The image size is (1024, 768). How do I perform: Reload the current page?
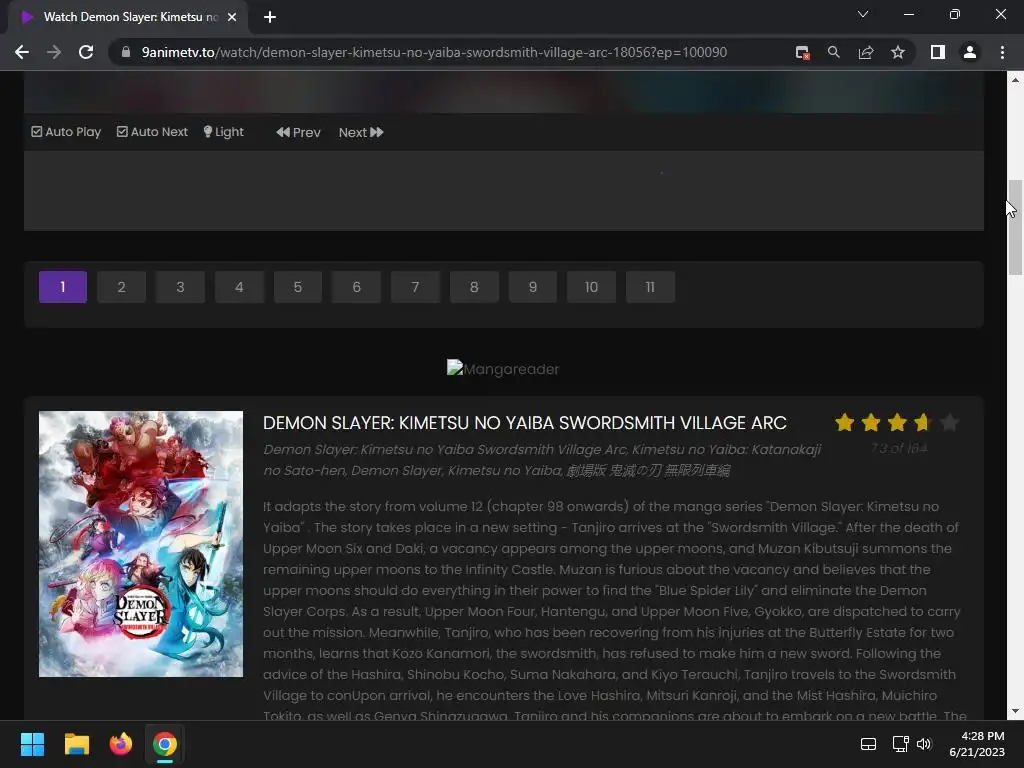coord(86,52)
